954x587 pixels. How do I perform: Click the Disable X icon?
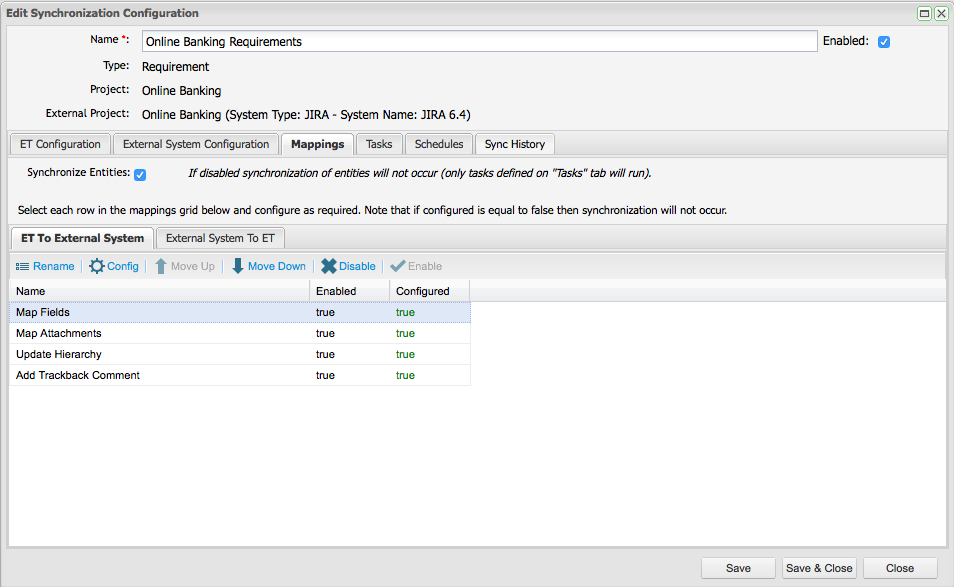[x=329, y=266]
